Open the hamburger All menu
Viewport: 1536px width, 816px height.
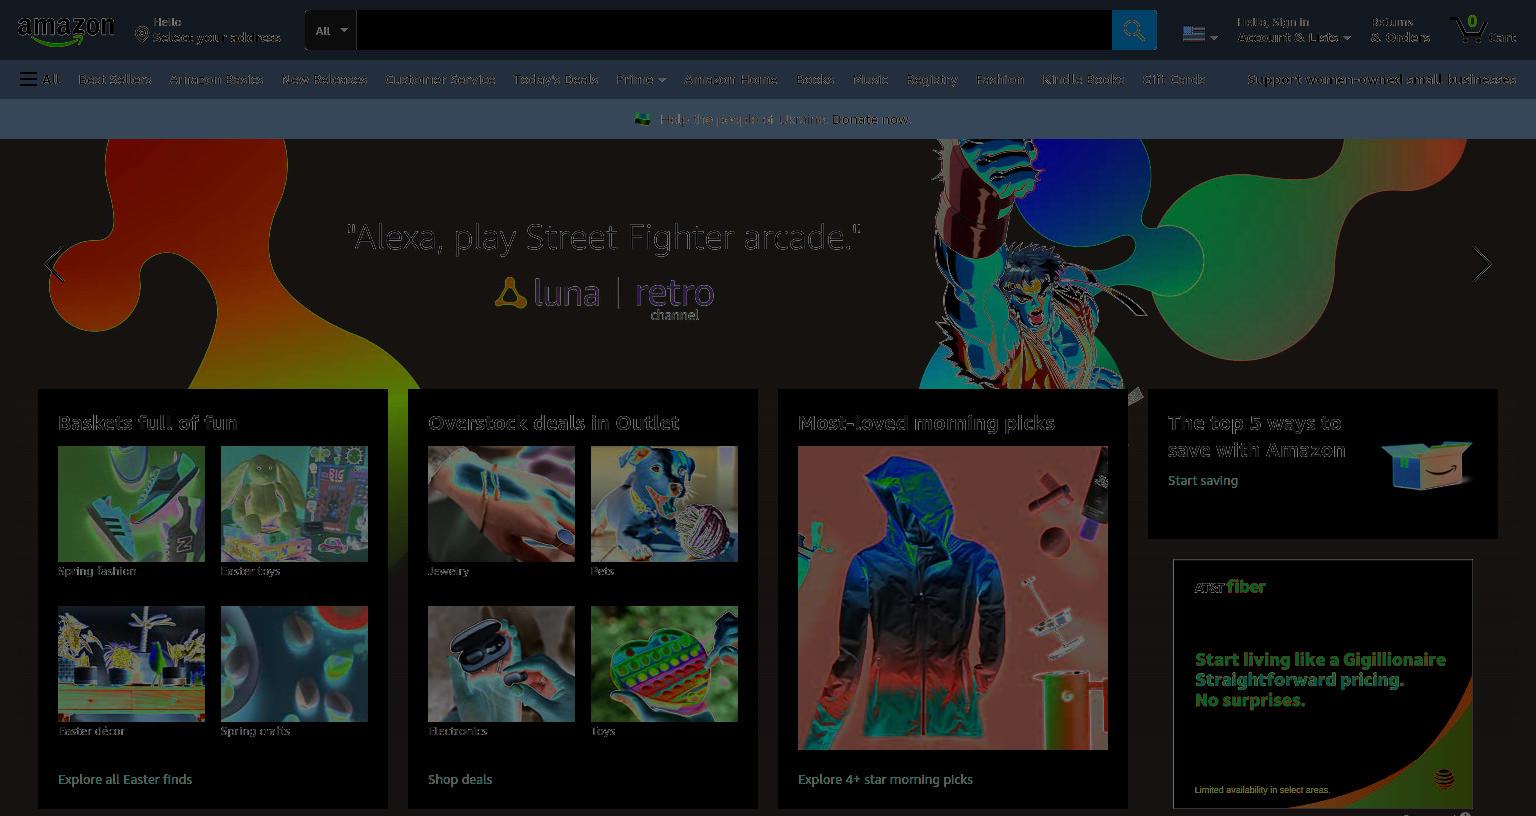pyautogui.click(x=39, y=79)
